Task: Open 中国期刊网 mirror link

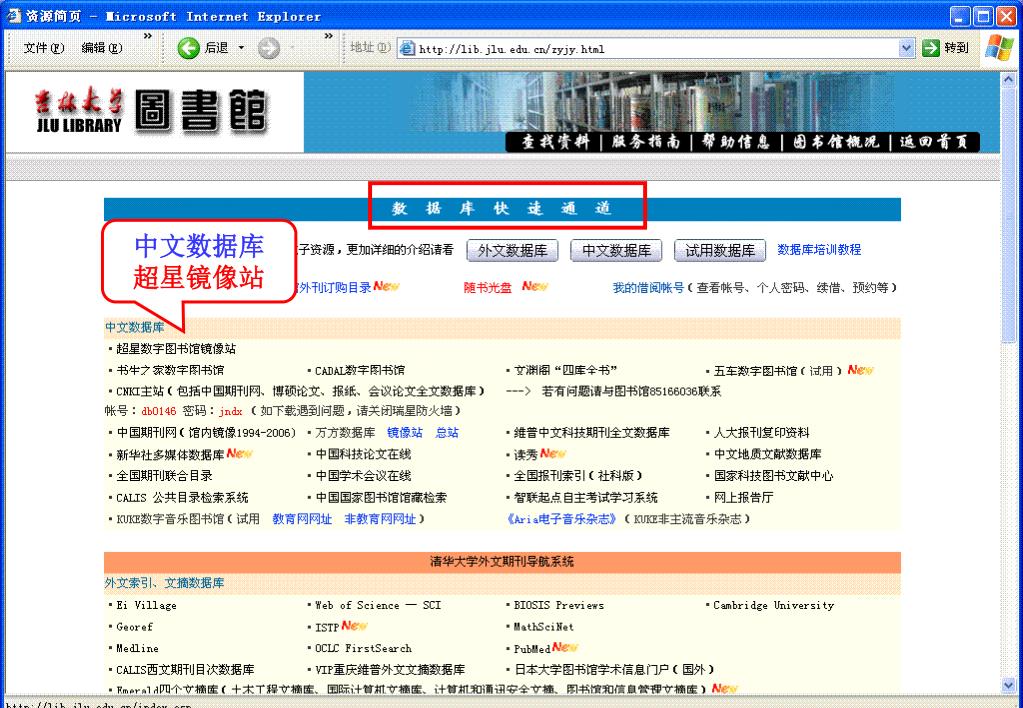Action: click(206, 433)
